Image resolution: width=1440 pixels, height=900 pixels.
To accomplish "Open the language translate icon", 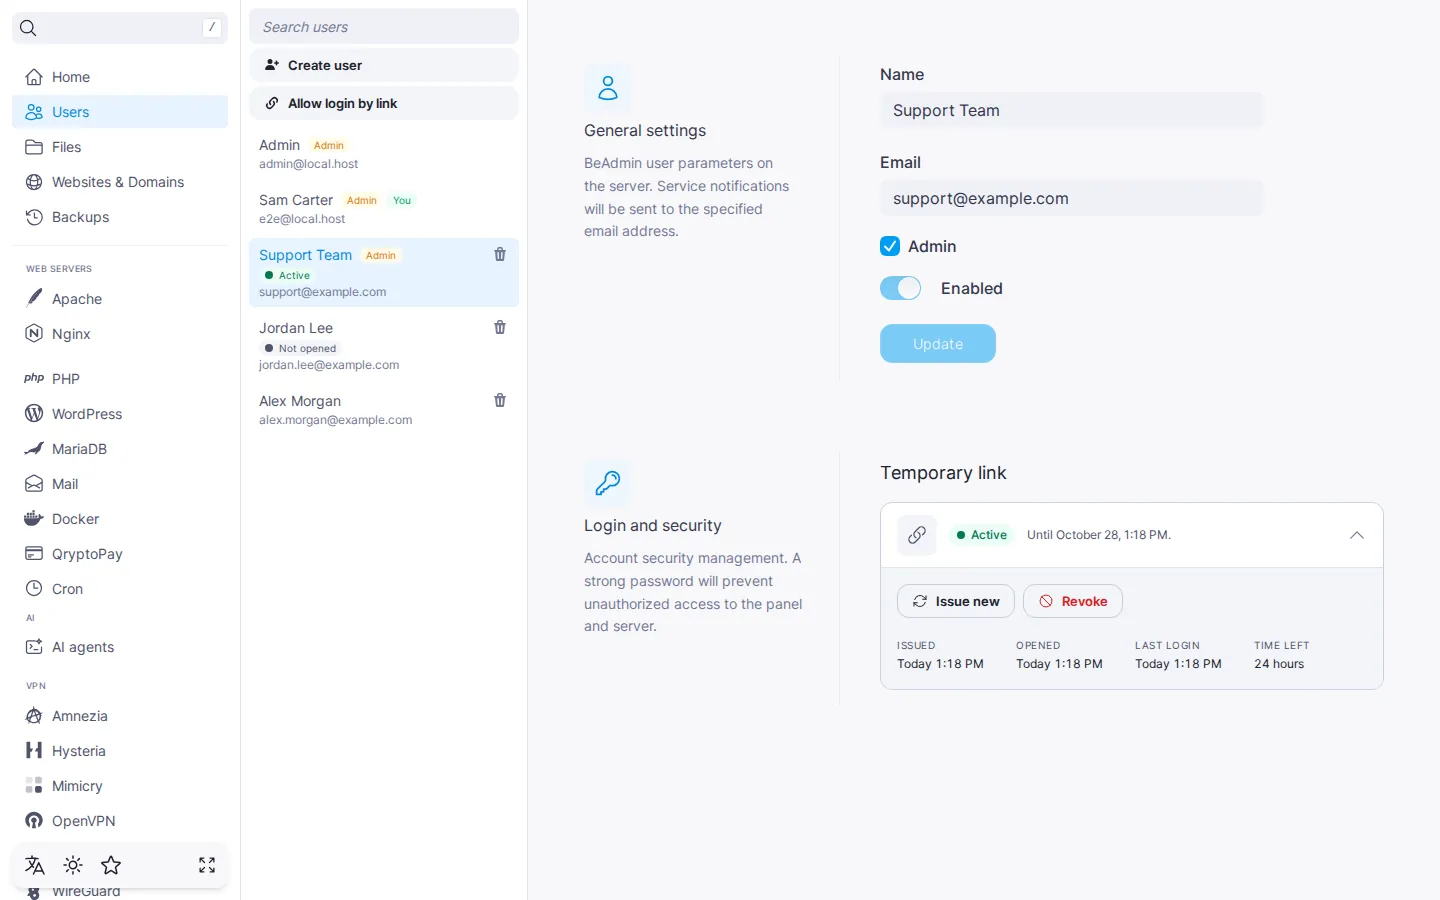I will tap(35, 865).
